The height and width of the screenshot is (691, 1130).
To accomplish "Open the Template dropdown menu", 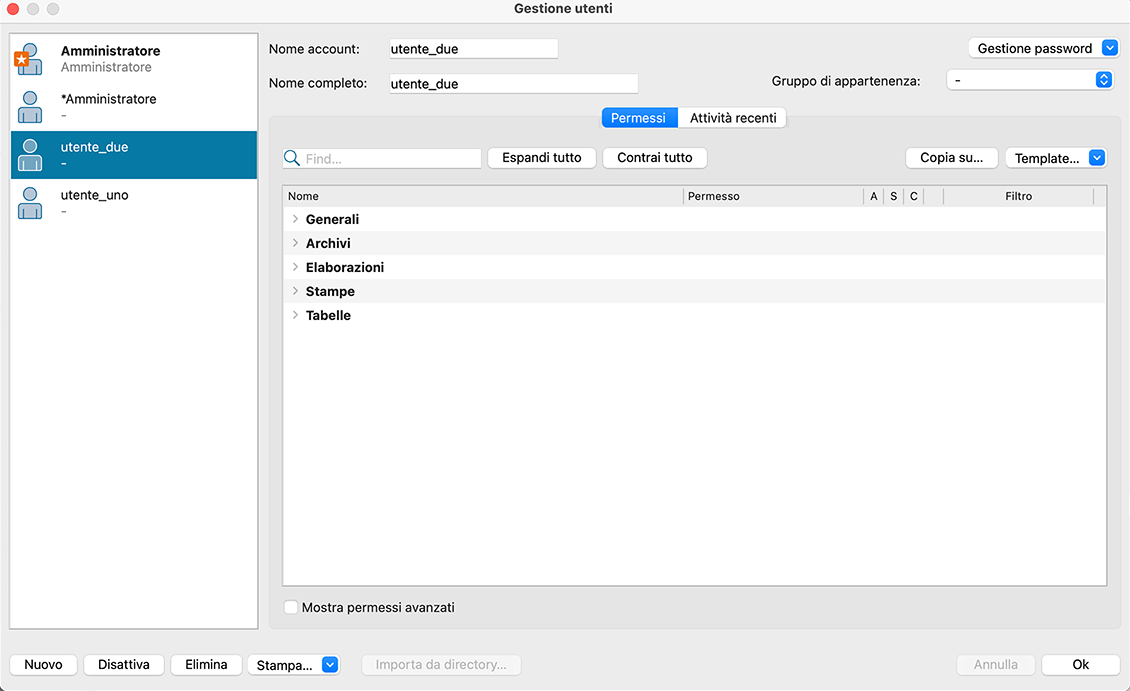I will (1096, 158).
